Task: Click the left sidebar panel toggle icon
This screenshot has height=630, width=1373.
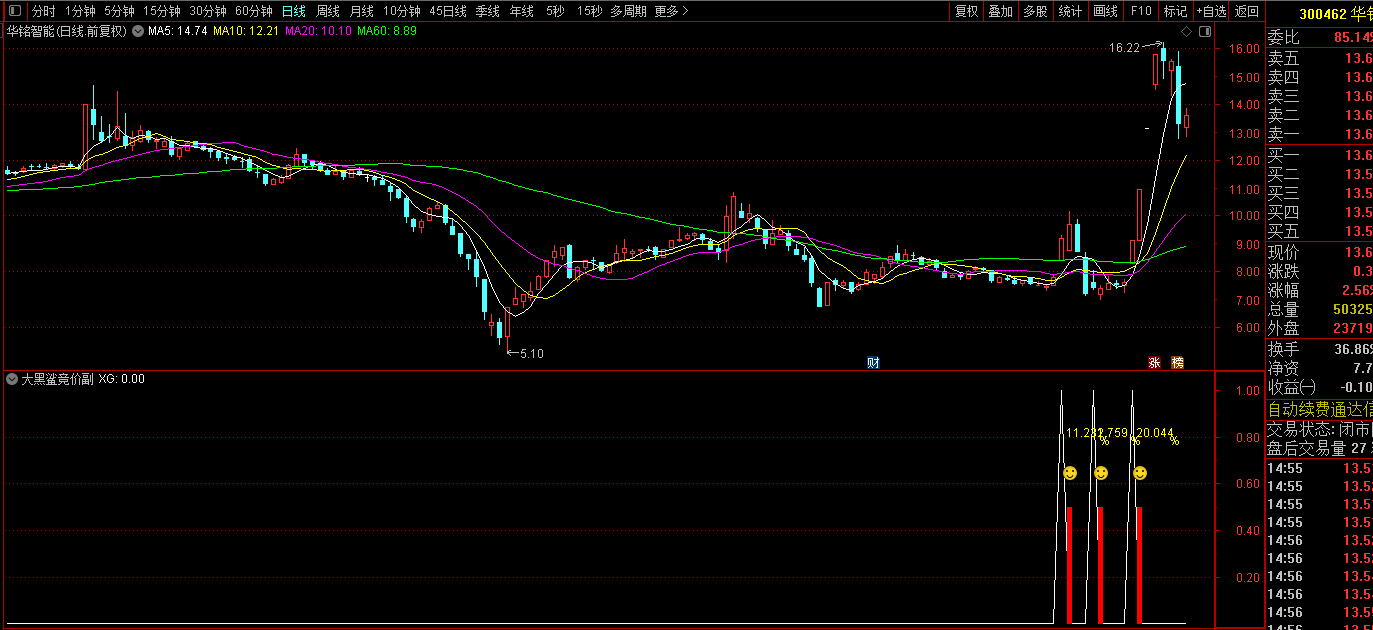Action: (x=13, y=12)
